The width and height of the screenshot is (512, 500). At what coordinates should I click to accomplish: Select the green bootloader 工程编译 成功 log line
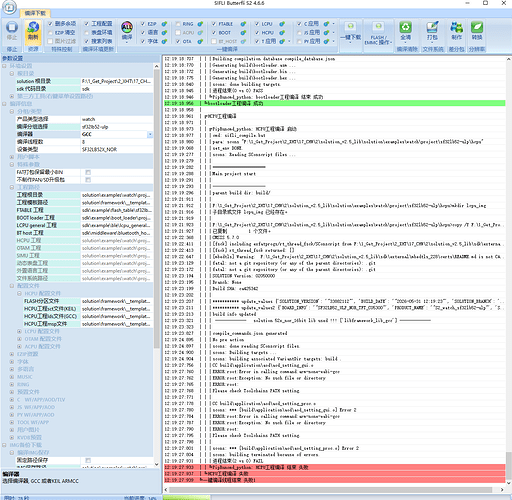tap(335, 103)
